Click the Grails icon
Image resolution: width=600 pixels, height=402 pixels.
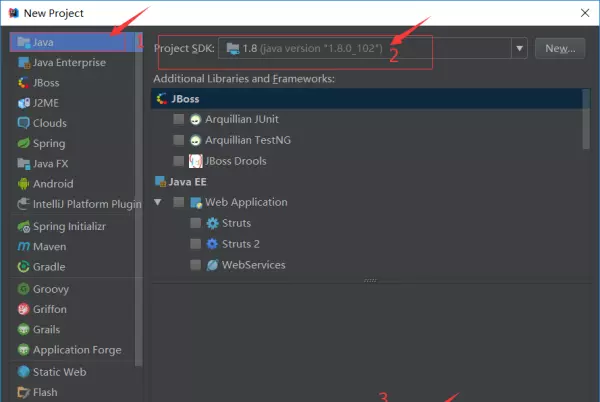pos(23,329)
